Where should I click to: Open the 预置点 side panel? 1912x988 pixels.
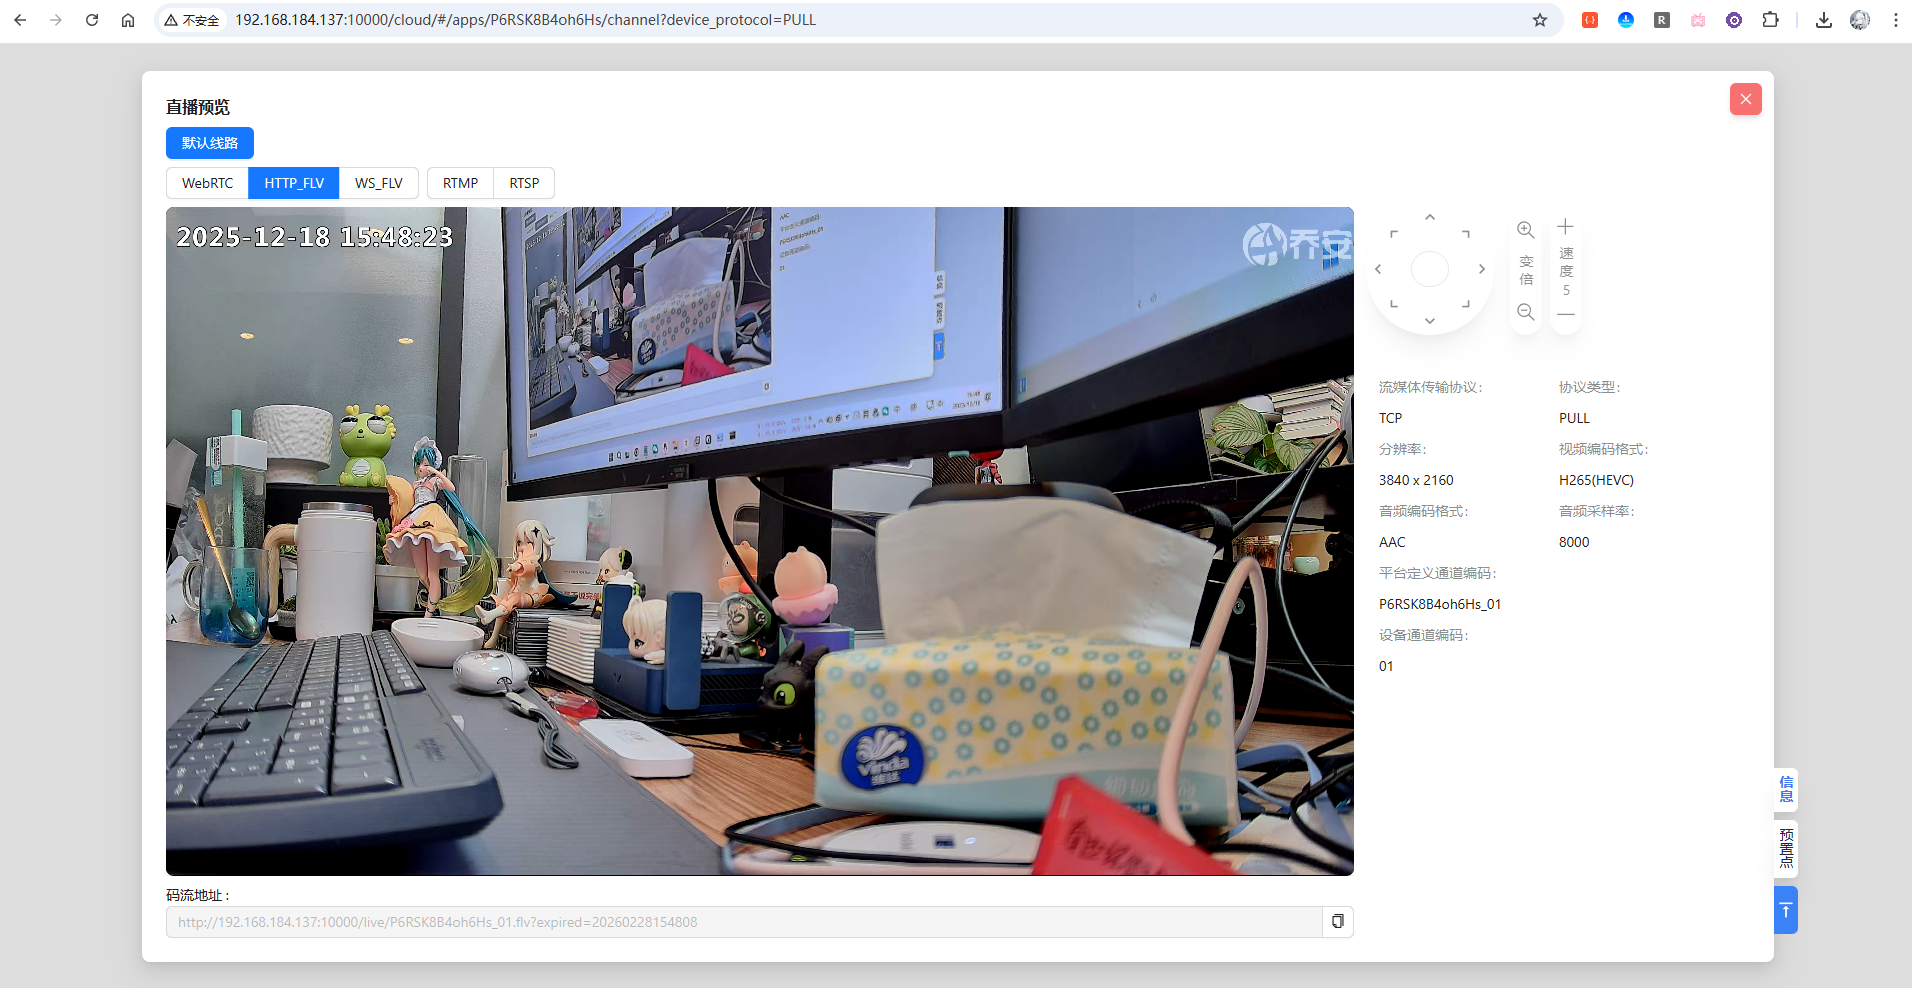pyautogui.click(x=1786, y=848)
